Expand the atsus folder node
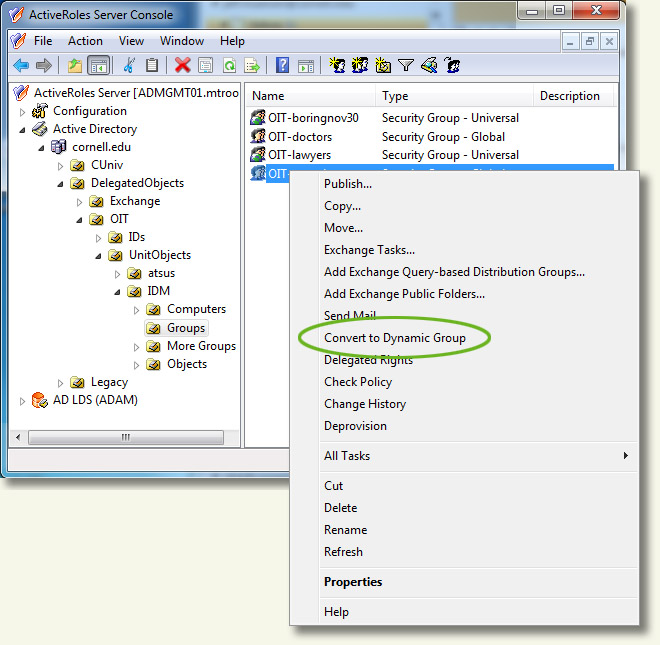The width and height of the screenshot is (660, 645). (117, 275)
